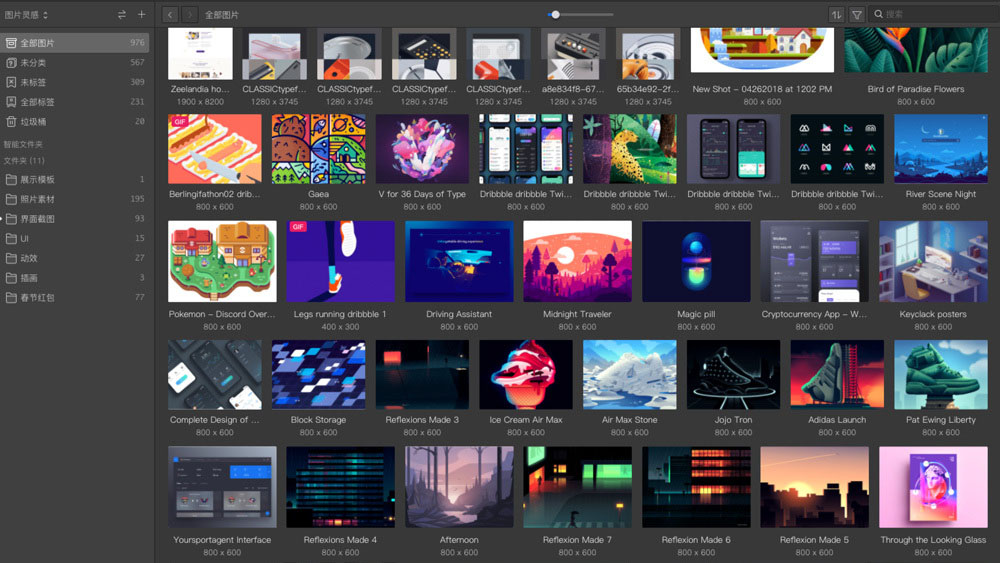1000x563 pixels.
Task: Click the 未分类 question-mark box icon
Action: (x=11, y=62)
